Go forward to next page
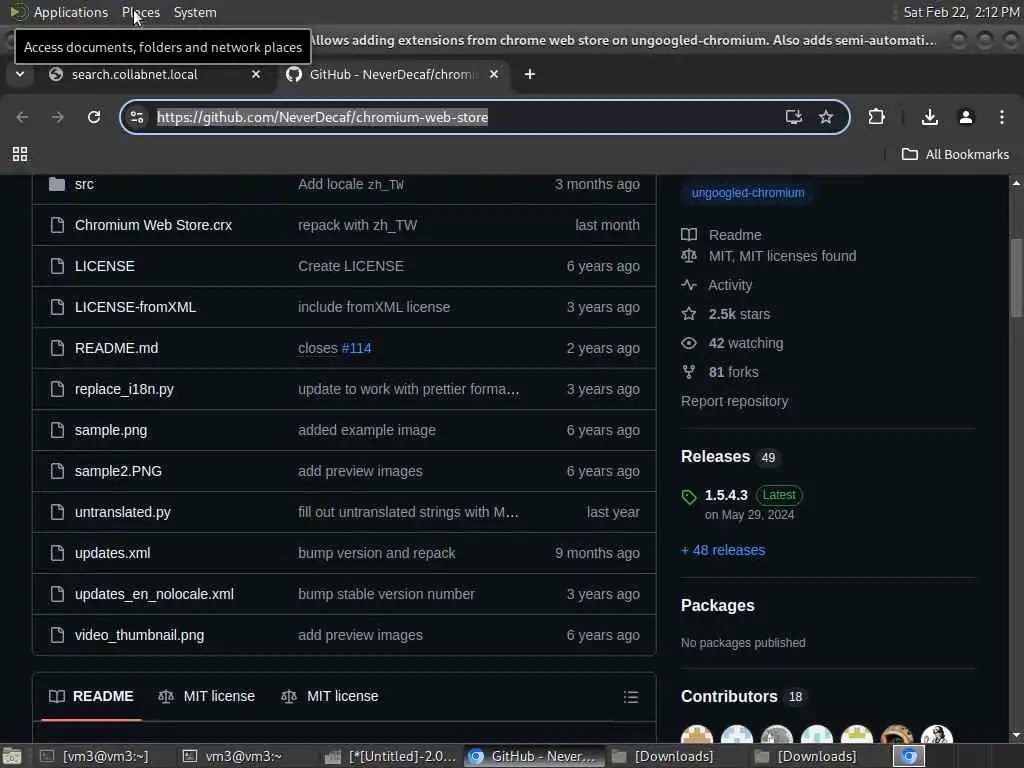This screenshot has width=1024, height=768. click(57, 117)
